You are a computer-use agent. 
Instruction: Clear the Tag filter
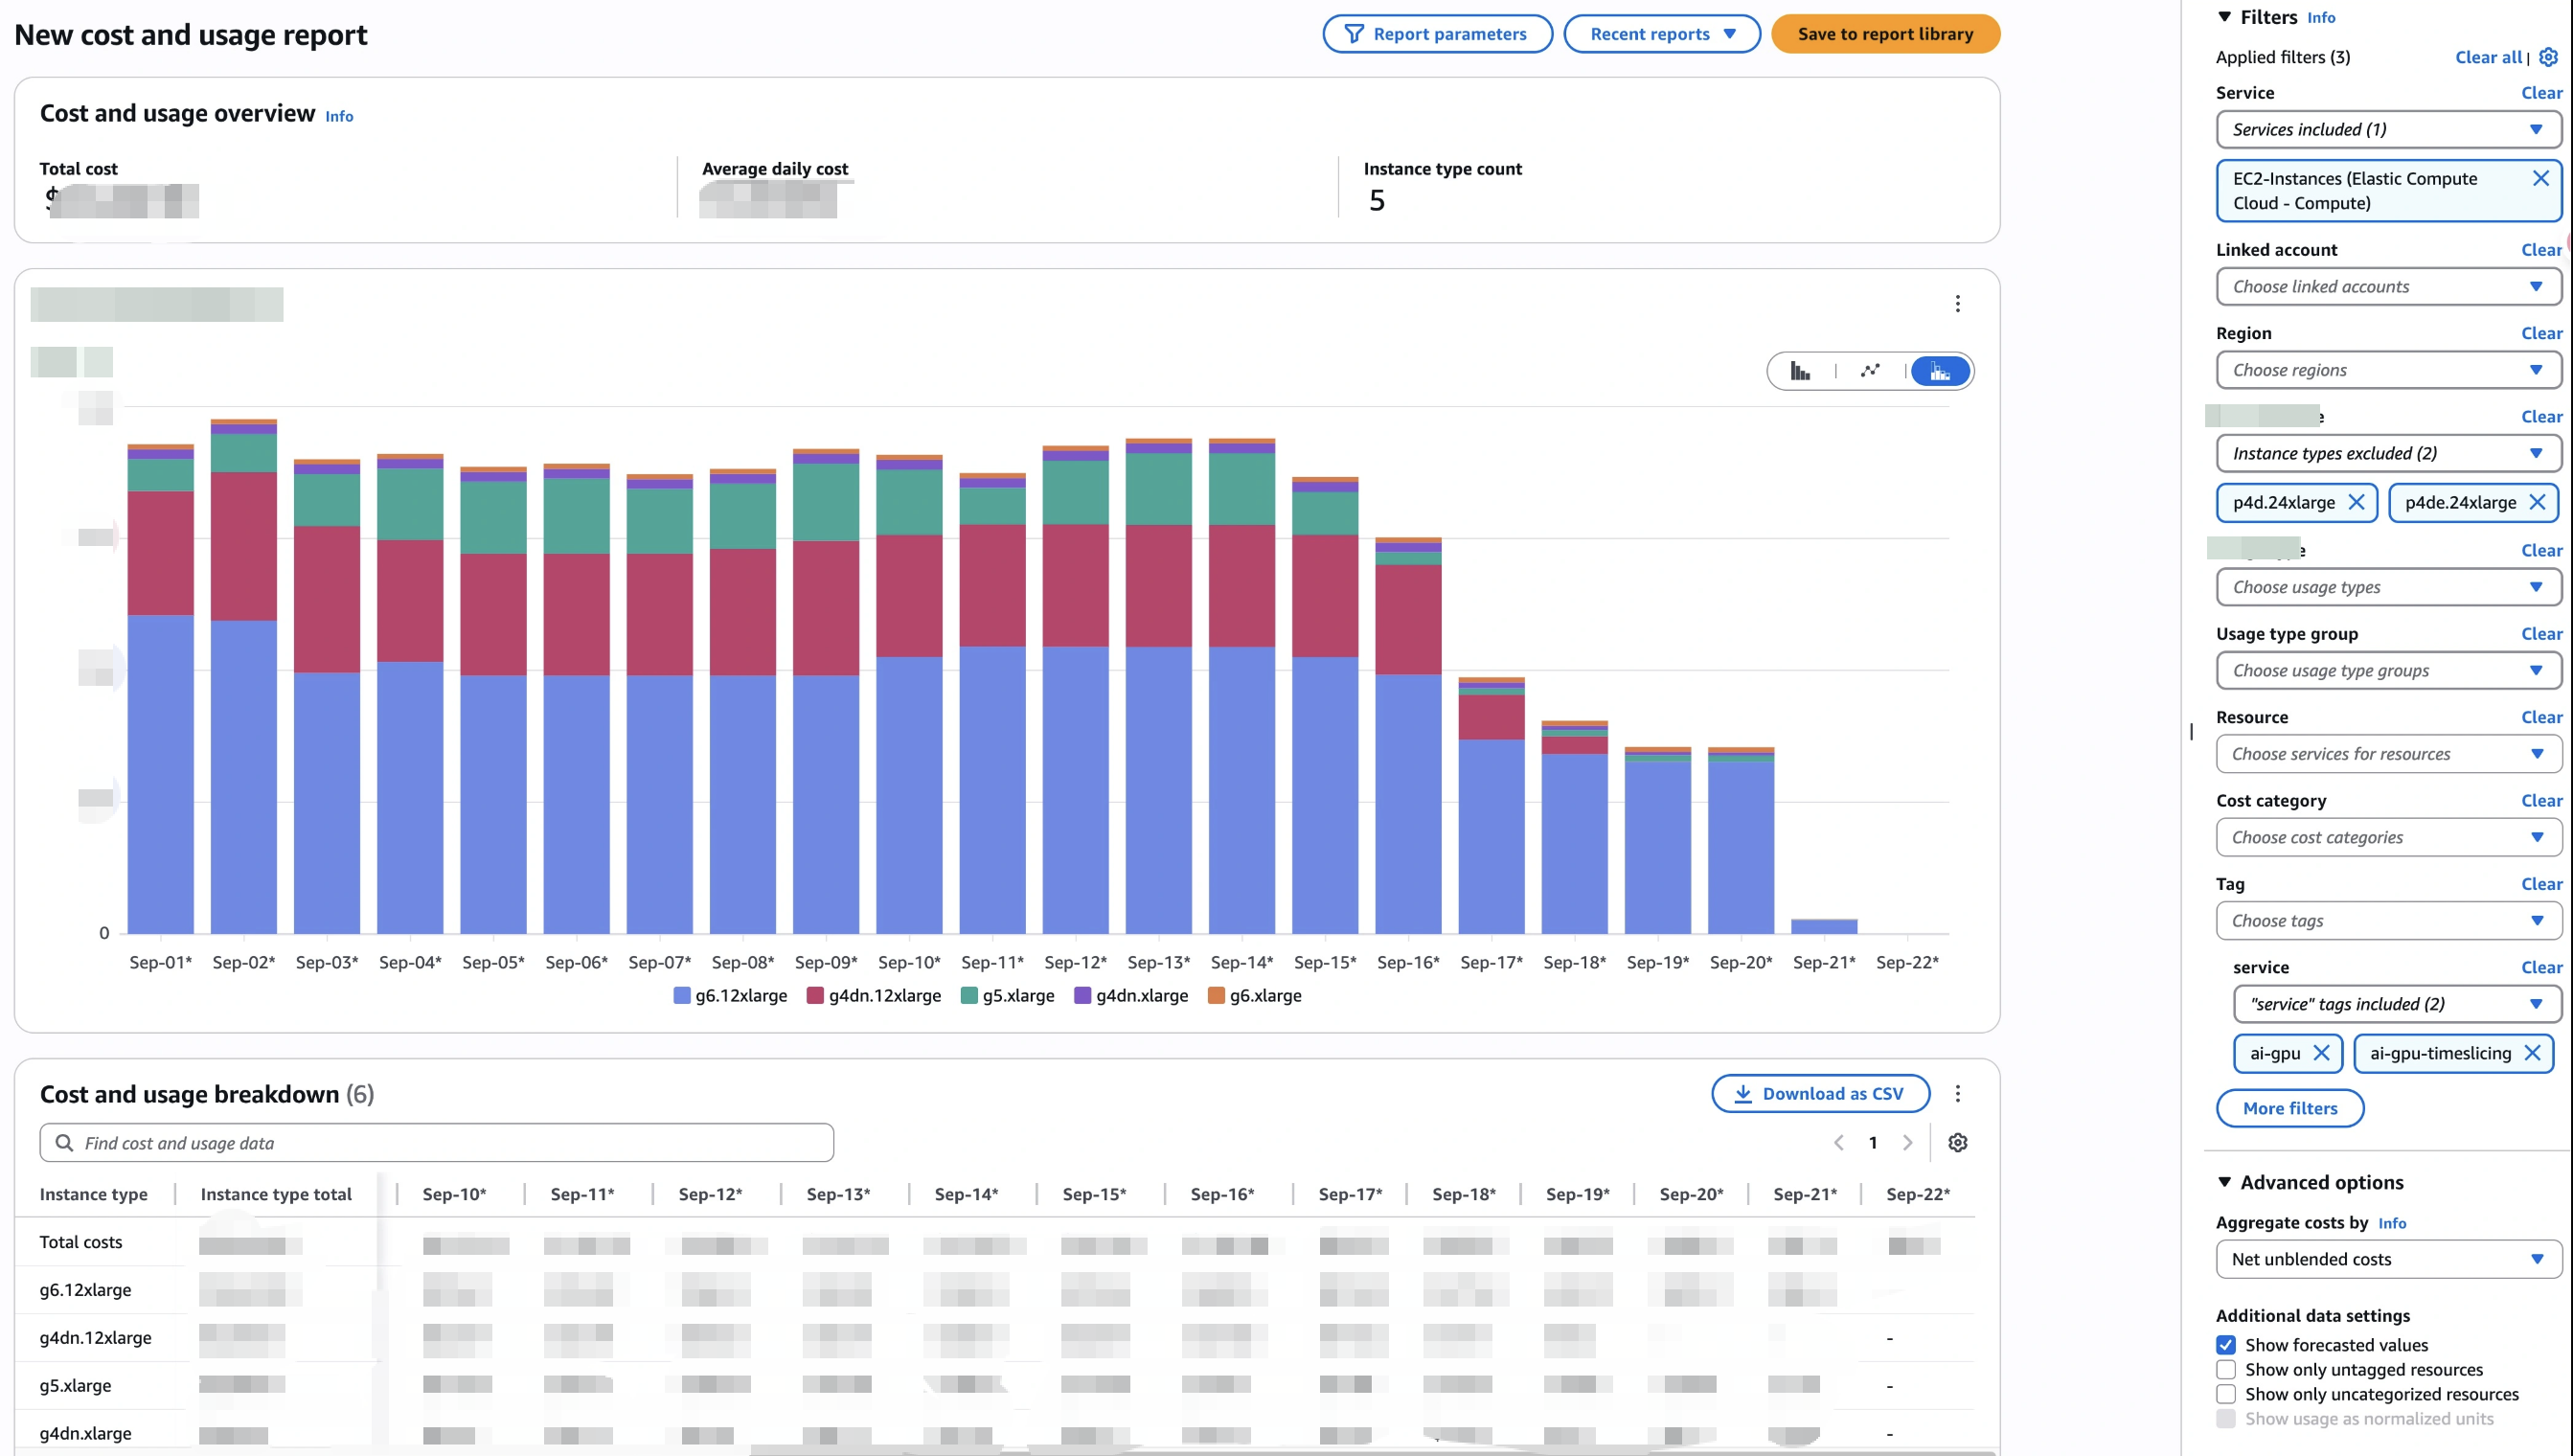tap(2541, 885)
